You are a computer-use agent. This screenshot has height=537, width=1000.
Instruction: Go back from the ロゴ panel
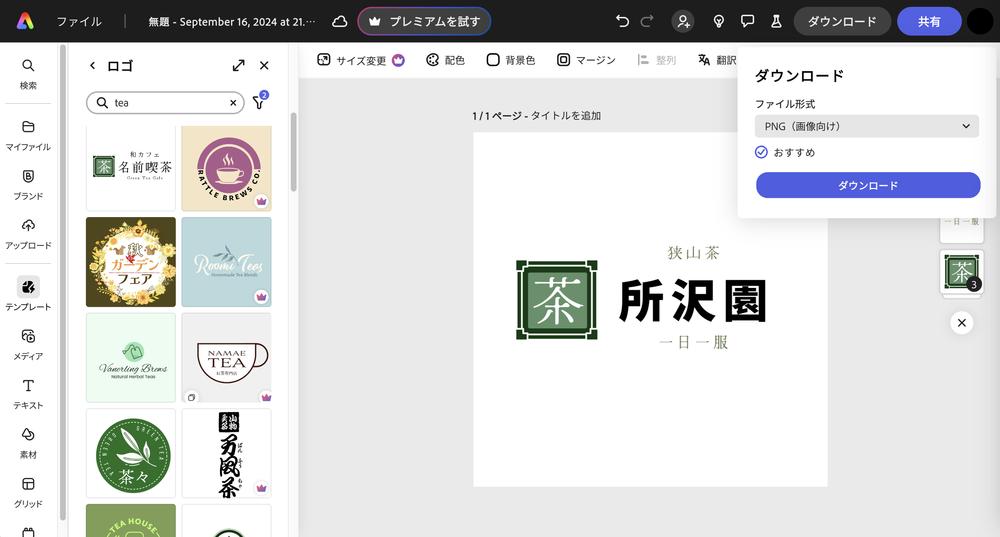tap(92, 66)
